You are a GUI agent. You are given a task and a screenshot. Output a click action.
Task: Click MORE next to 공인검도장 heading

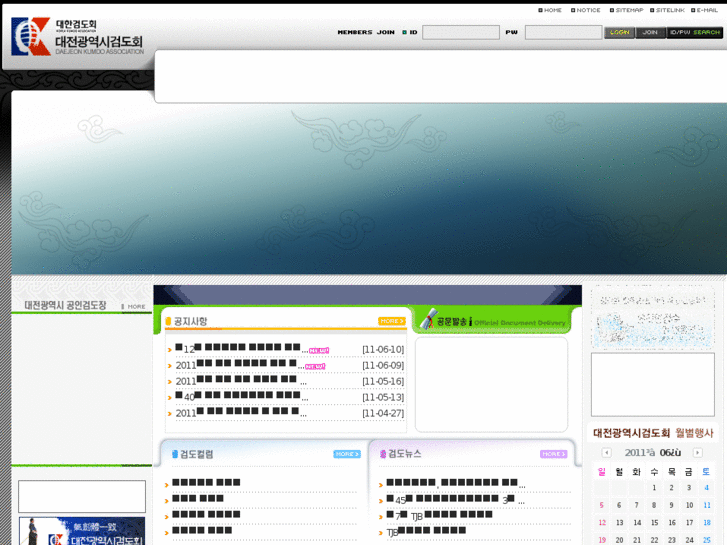pyautogui.click(x=134, y=307)
